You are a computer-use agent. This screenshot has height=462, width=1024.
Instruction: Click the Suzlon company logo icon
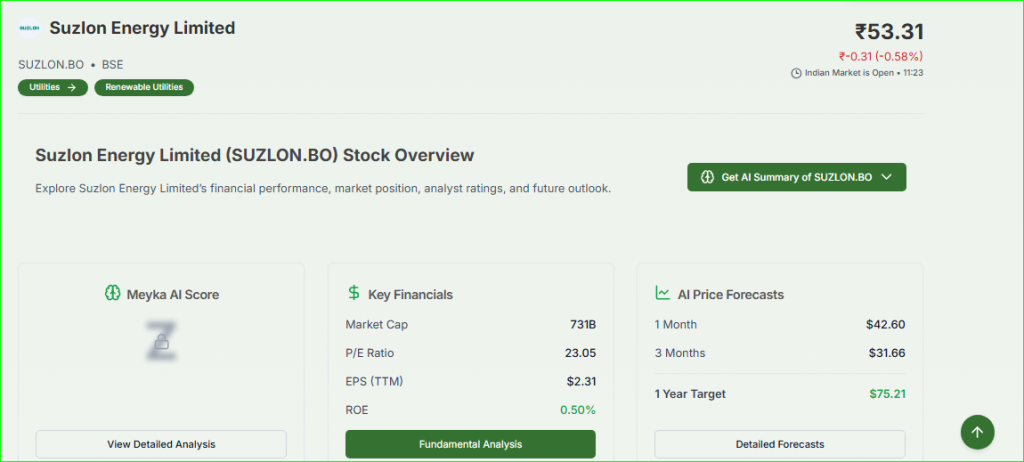pos(29,29)
